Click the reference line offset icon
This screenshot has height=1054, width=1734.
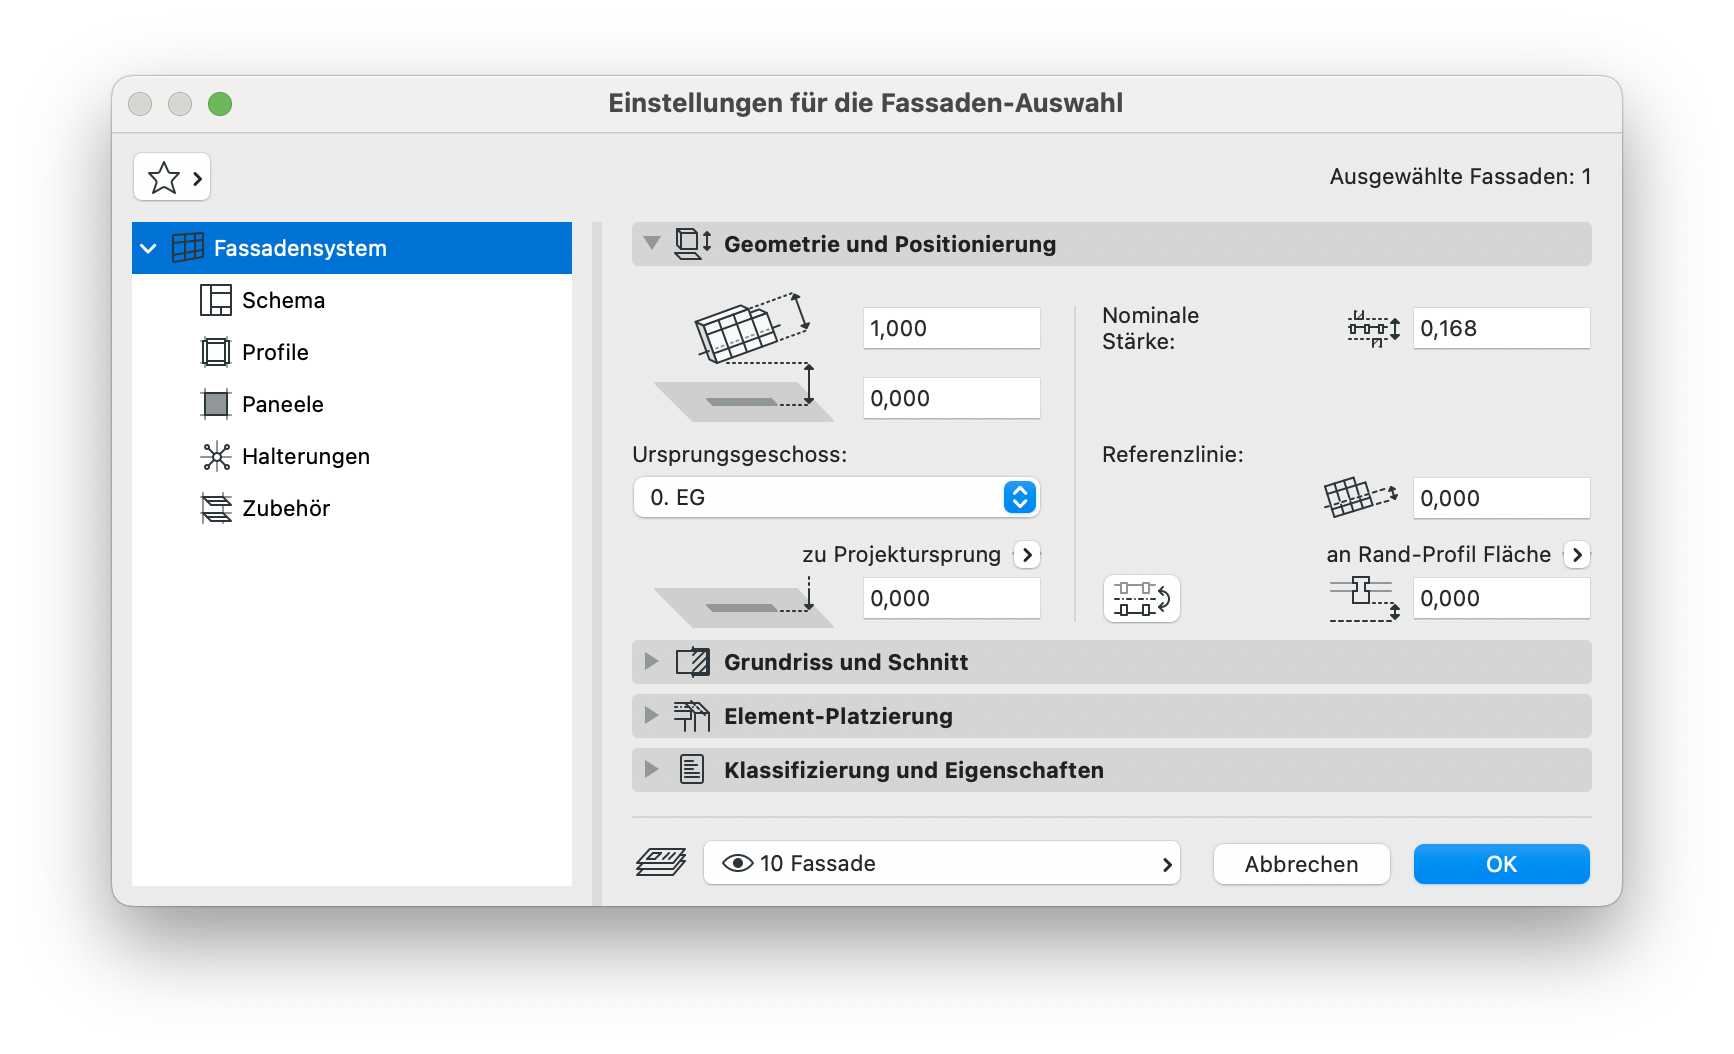tap(1360, 497)
